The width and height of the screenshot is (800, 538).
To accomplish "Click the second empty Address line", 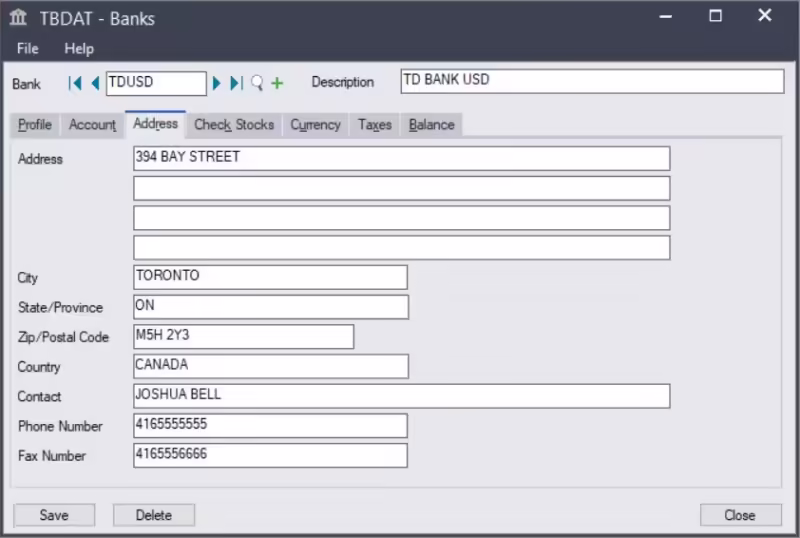I will click(402, 188).
